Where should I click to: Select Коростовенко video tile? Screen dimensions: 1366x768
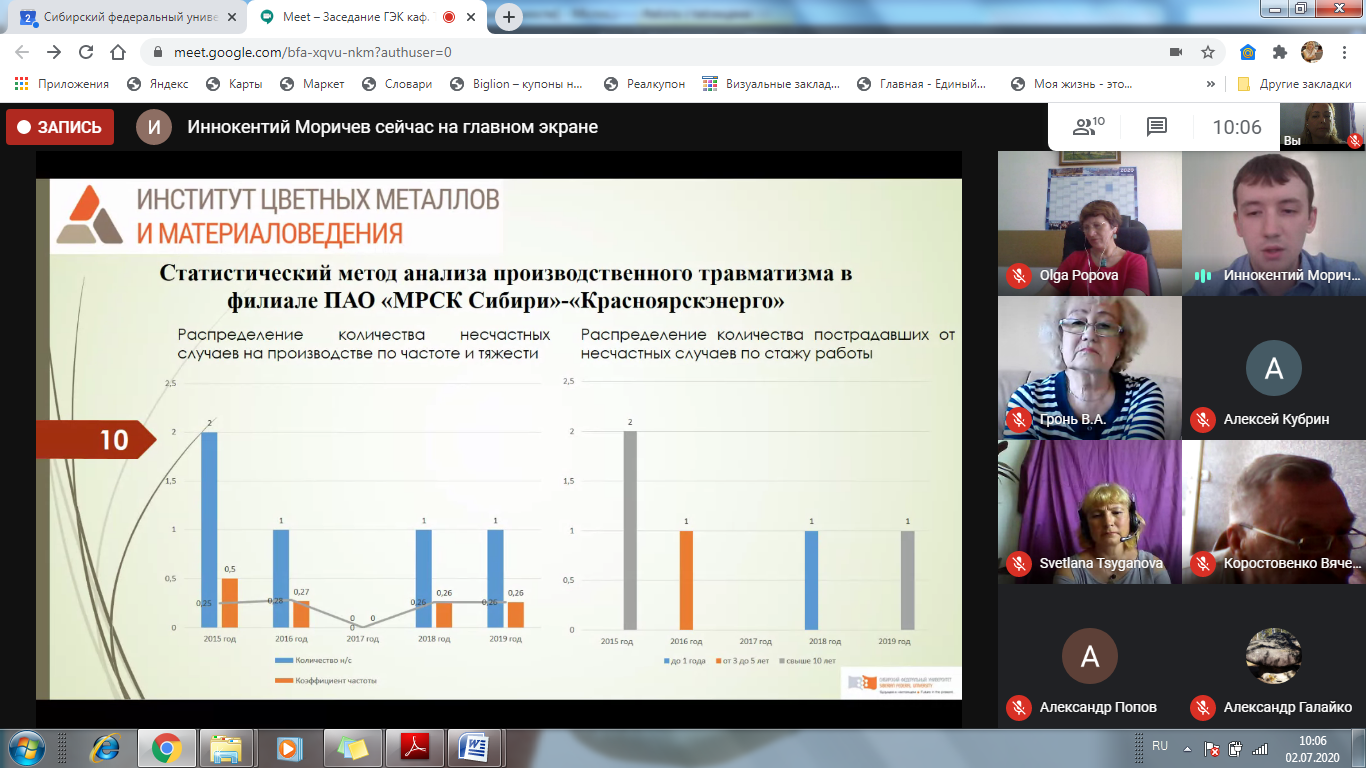click(x=1274, y=511)
